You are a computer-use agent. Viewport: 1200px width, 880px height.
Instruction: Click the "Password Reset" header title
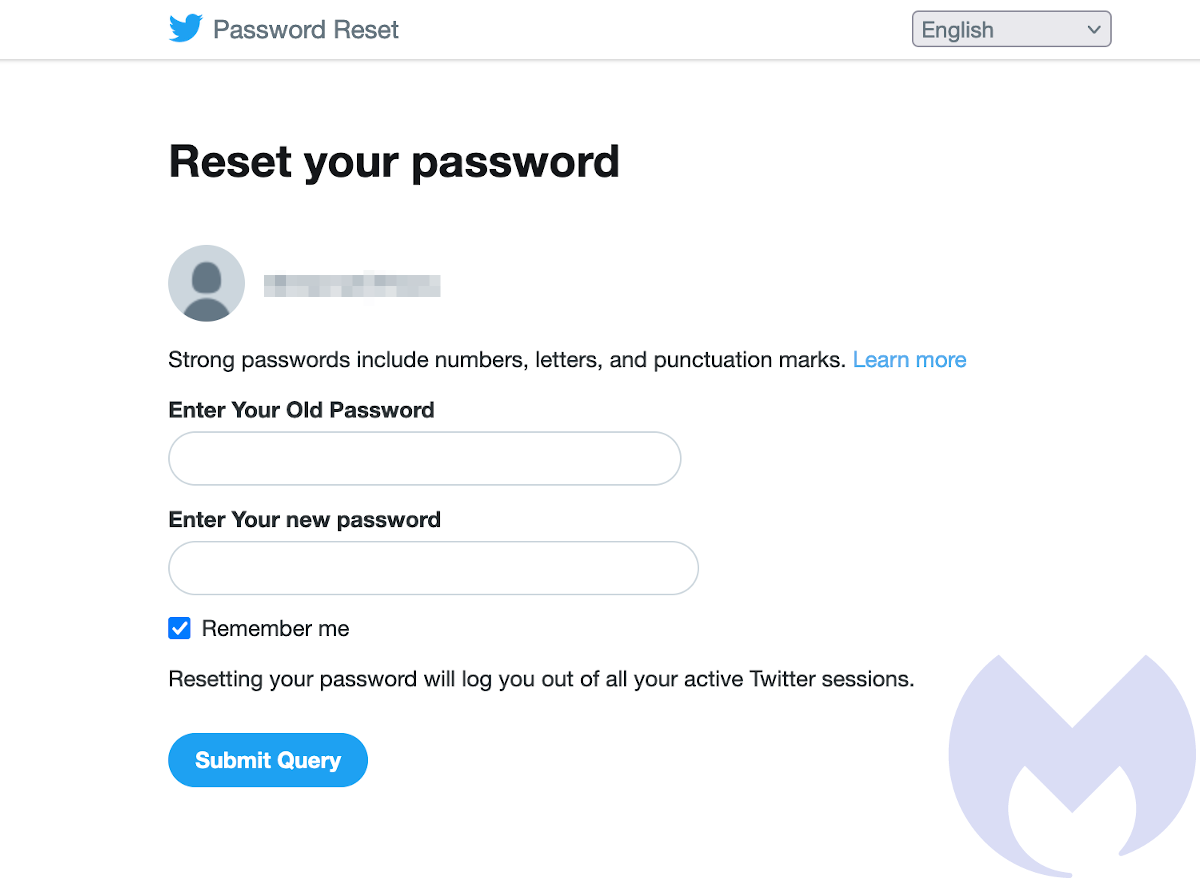pos(306,30)
